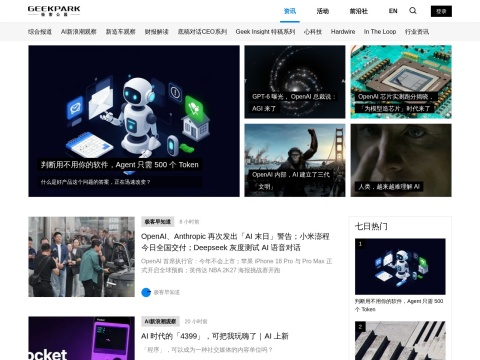Open the 活动 nav tab
This screenshot has width=480, height=360.
[x=323, y=11]
